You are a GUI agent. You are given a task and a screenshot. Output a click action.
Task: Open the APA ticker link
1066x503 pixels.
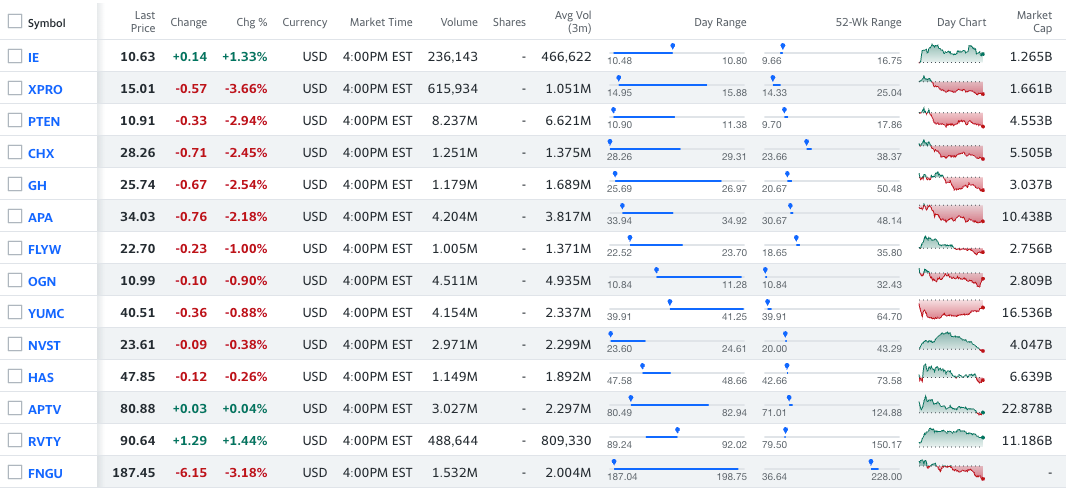(x=40, y=218)
